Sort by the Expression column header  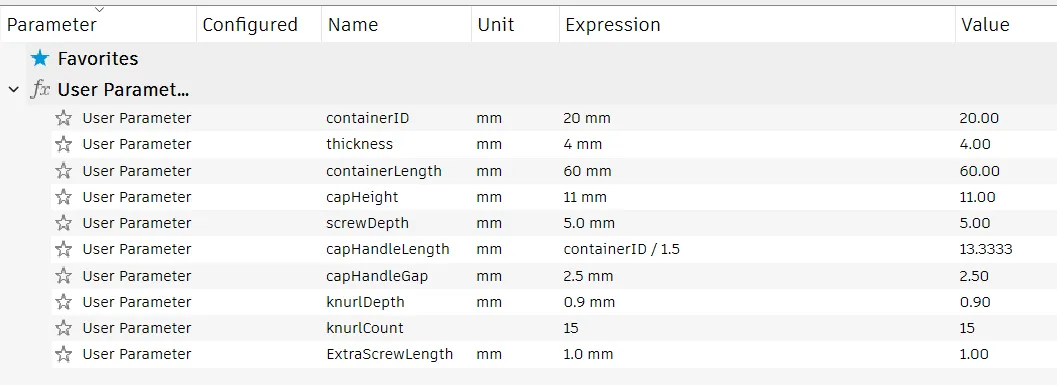coord(613,25)
